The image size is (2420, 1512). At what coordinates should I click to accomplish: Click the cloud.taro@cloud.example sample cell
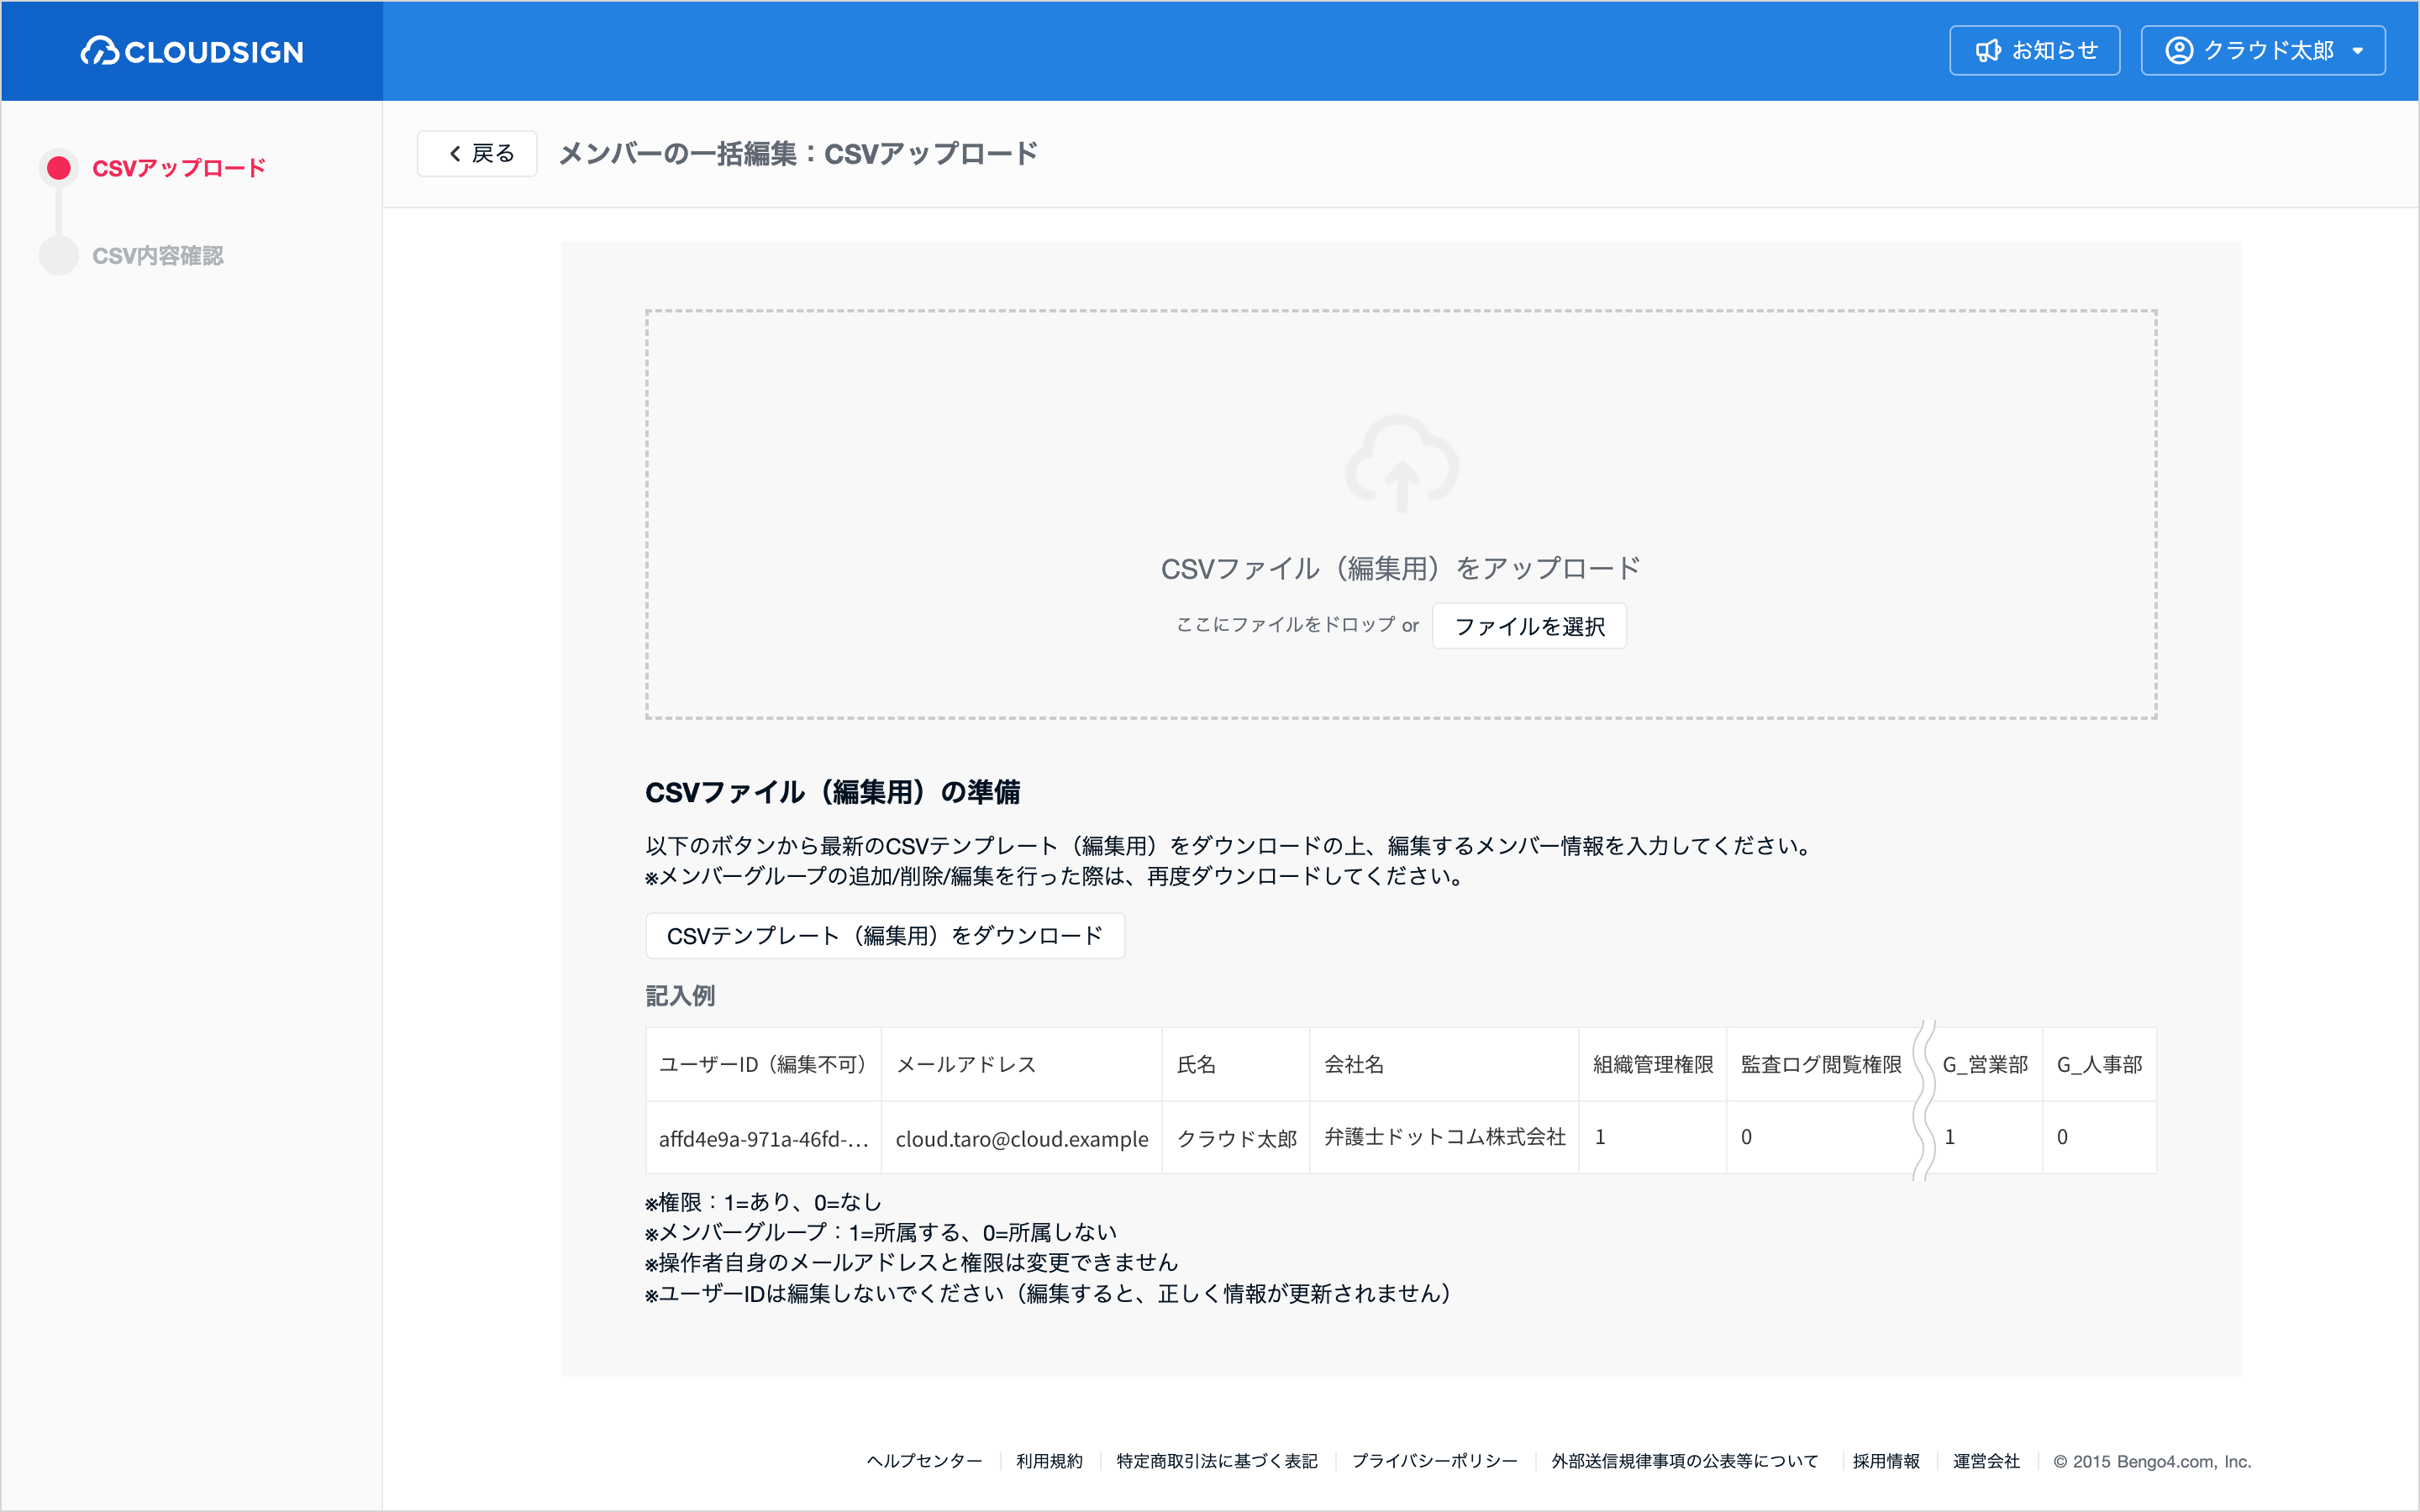click(1022, 1138)
